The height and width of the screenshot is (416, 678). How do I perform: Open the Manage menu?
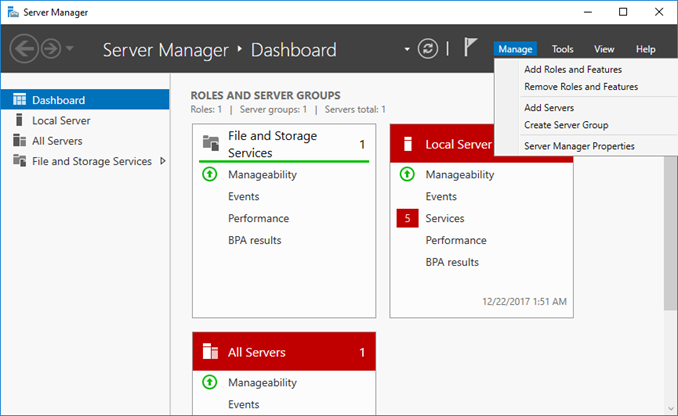[515, 49]
